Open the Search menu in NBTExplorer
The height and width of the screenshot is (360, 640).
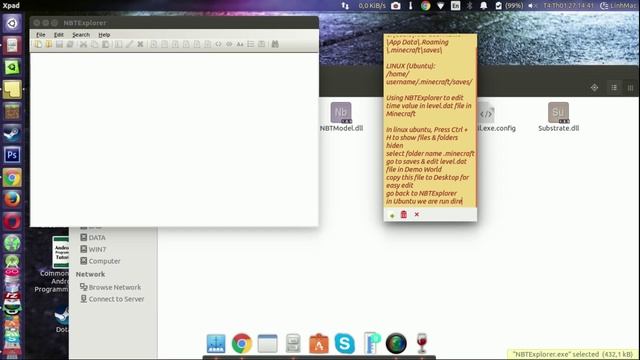tap(81, 35)
